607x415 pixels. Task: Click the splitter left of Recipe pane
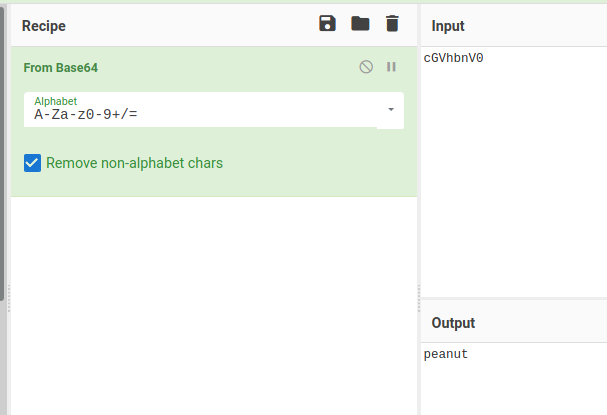(8, 290)
